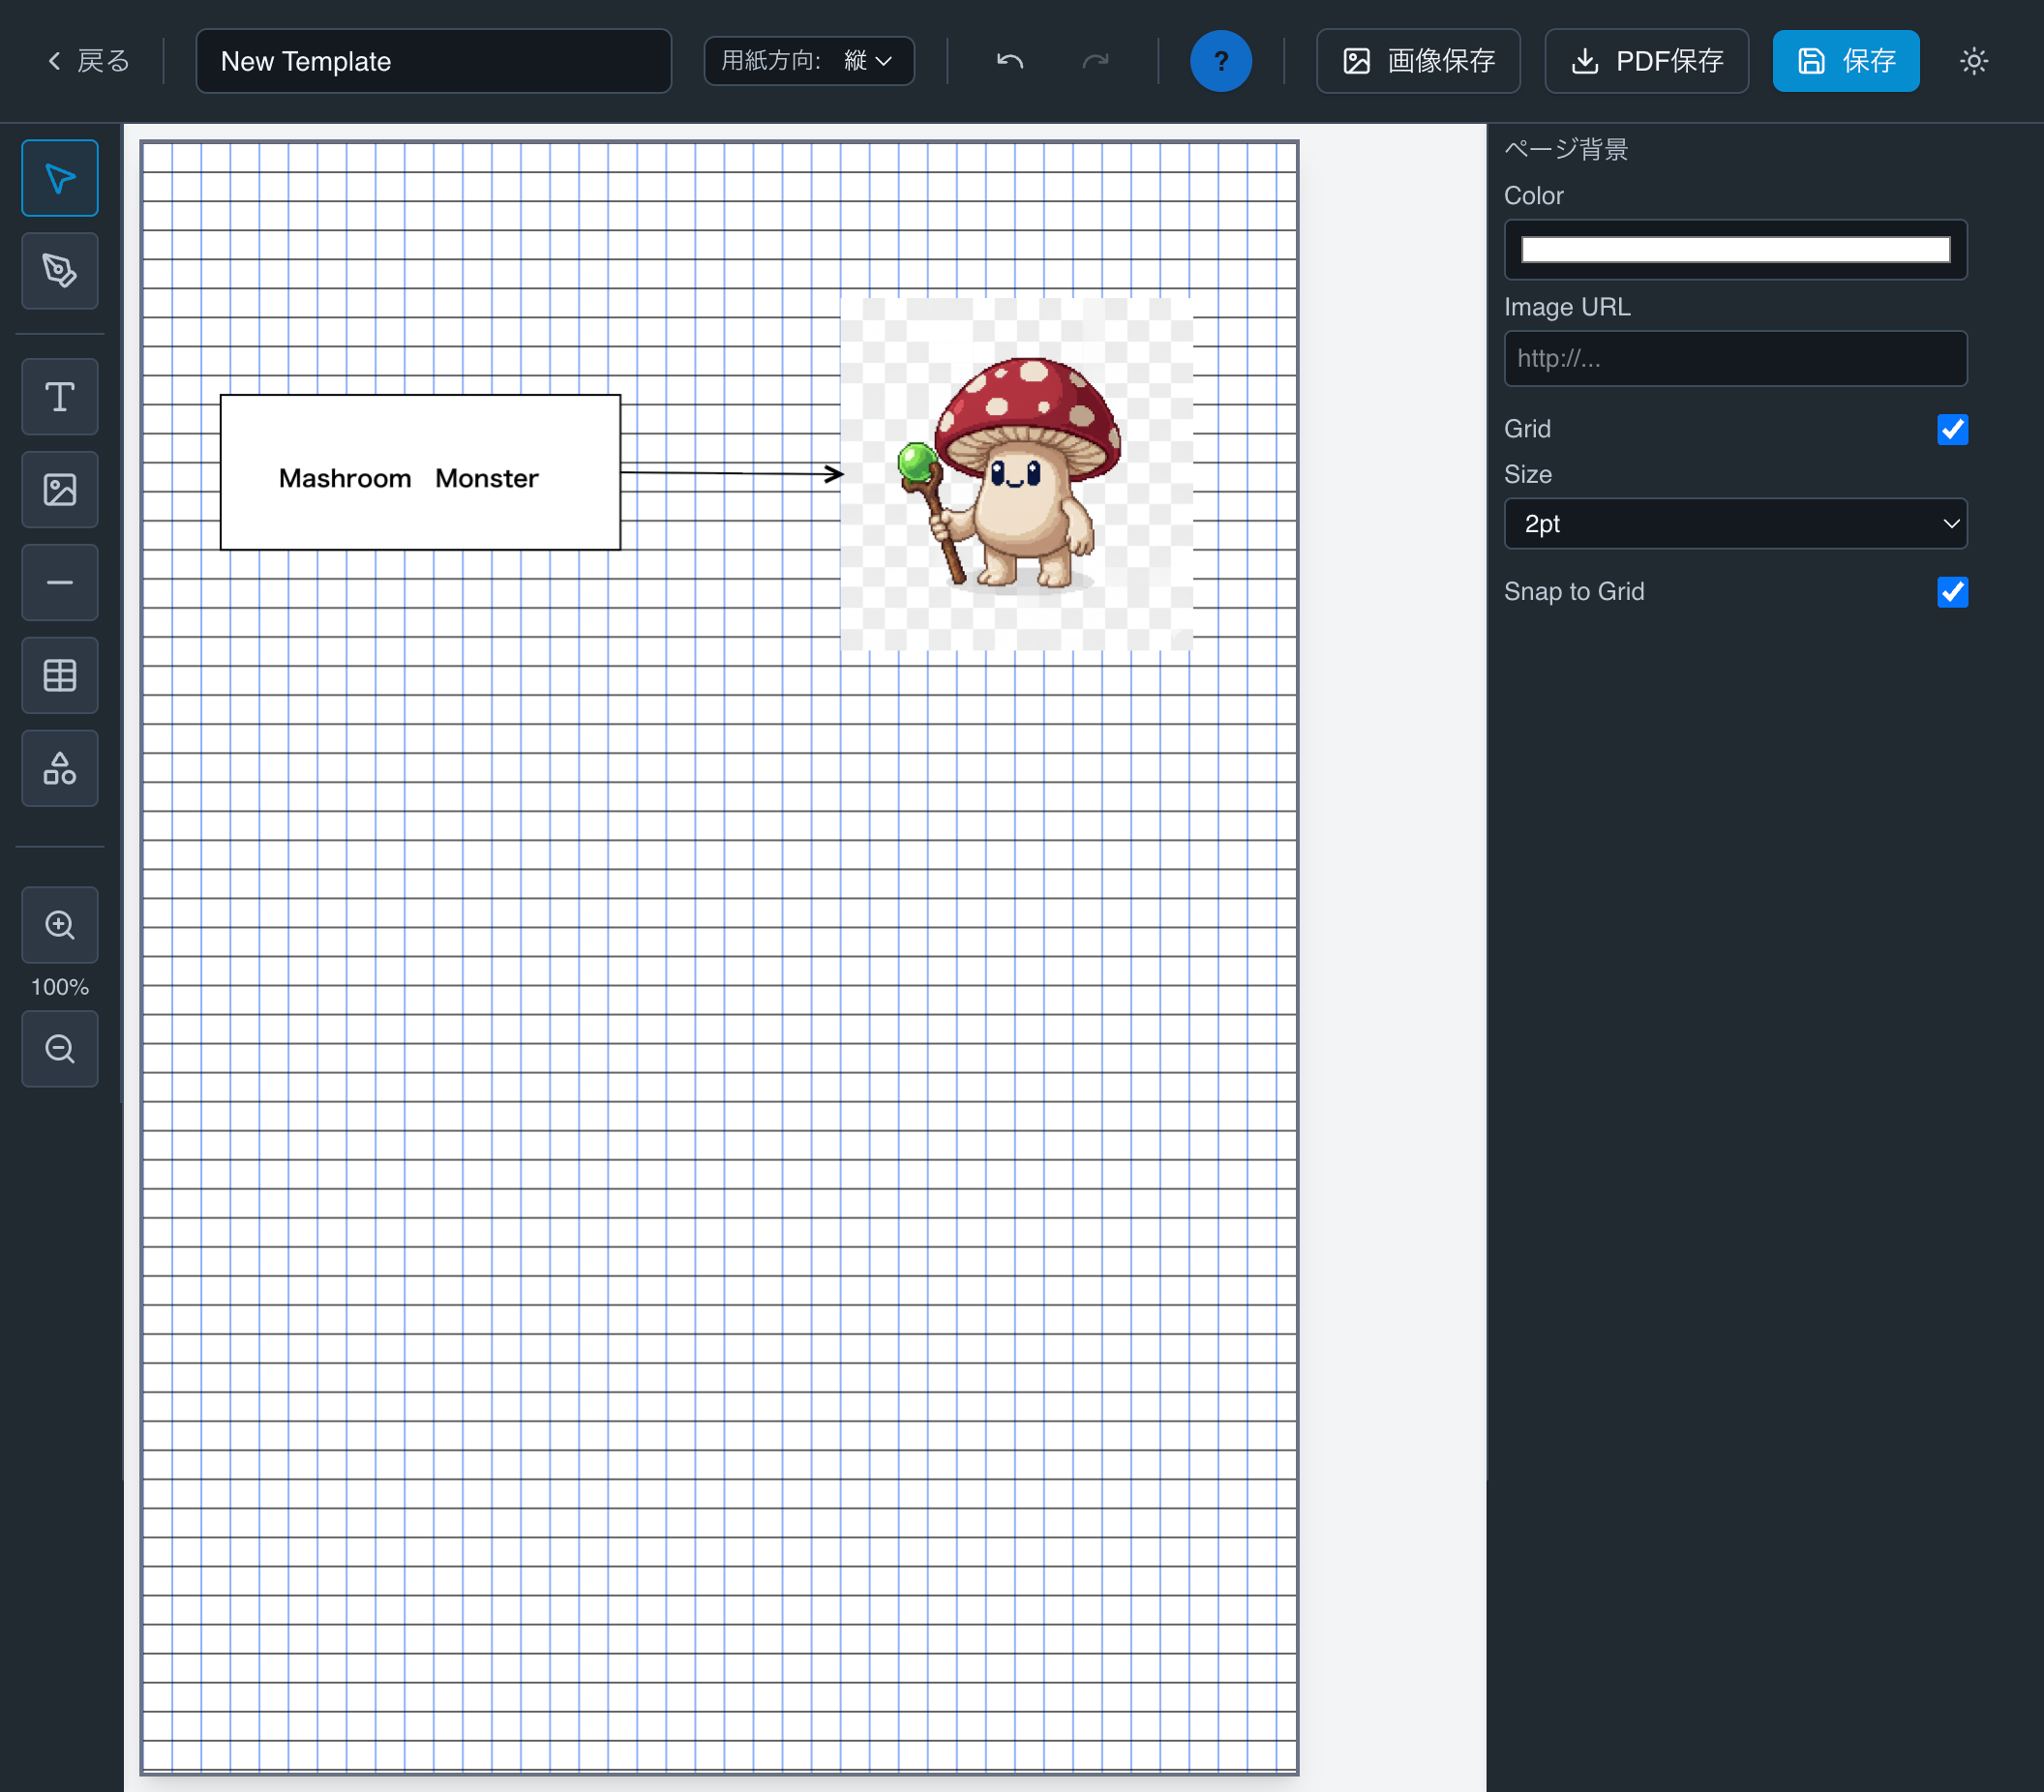
Task: Click the Image URL input field
Action: (x=1735, y=358)
